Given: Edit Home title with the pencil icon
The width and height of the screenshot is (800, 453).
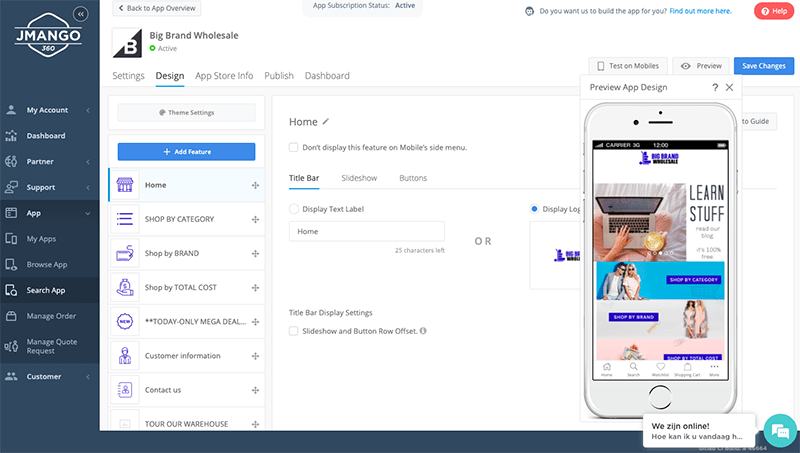Looking at the screenshot, I should [326, 121].
